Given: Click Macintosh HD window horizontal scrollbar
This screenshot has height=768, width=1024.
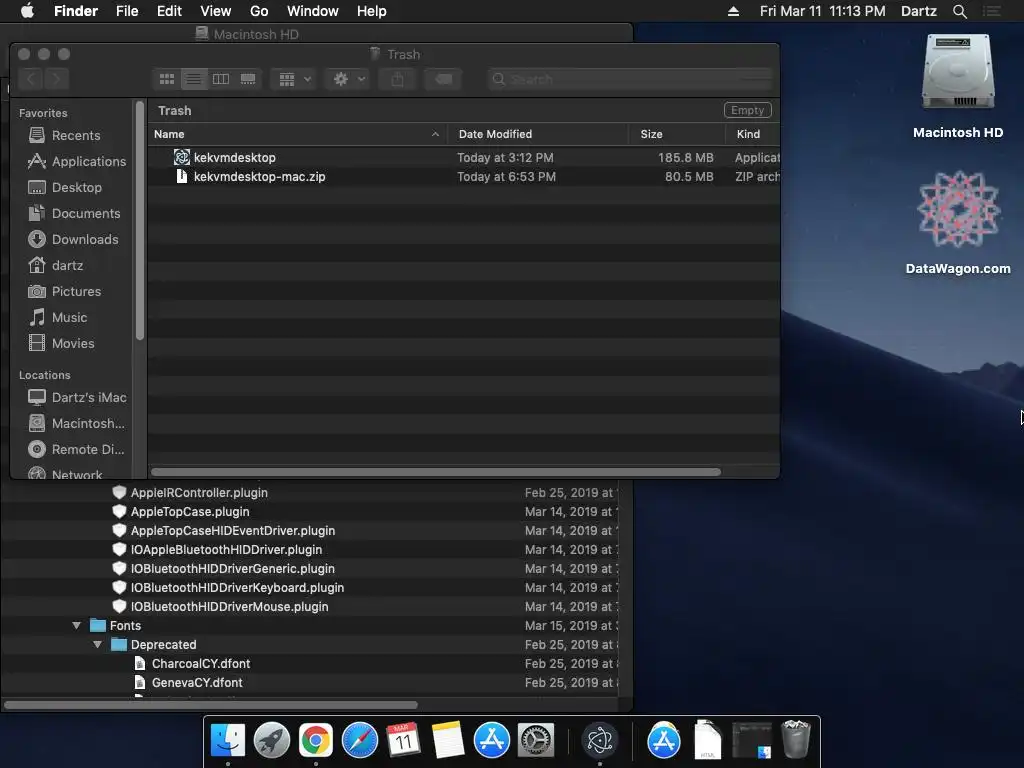Looking at the screenshot, I should pyautogui.click(x=210, y=705).
